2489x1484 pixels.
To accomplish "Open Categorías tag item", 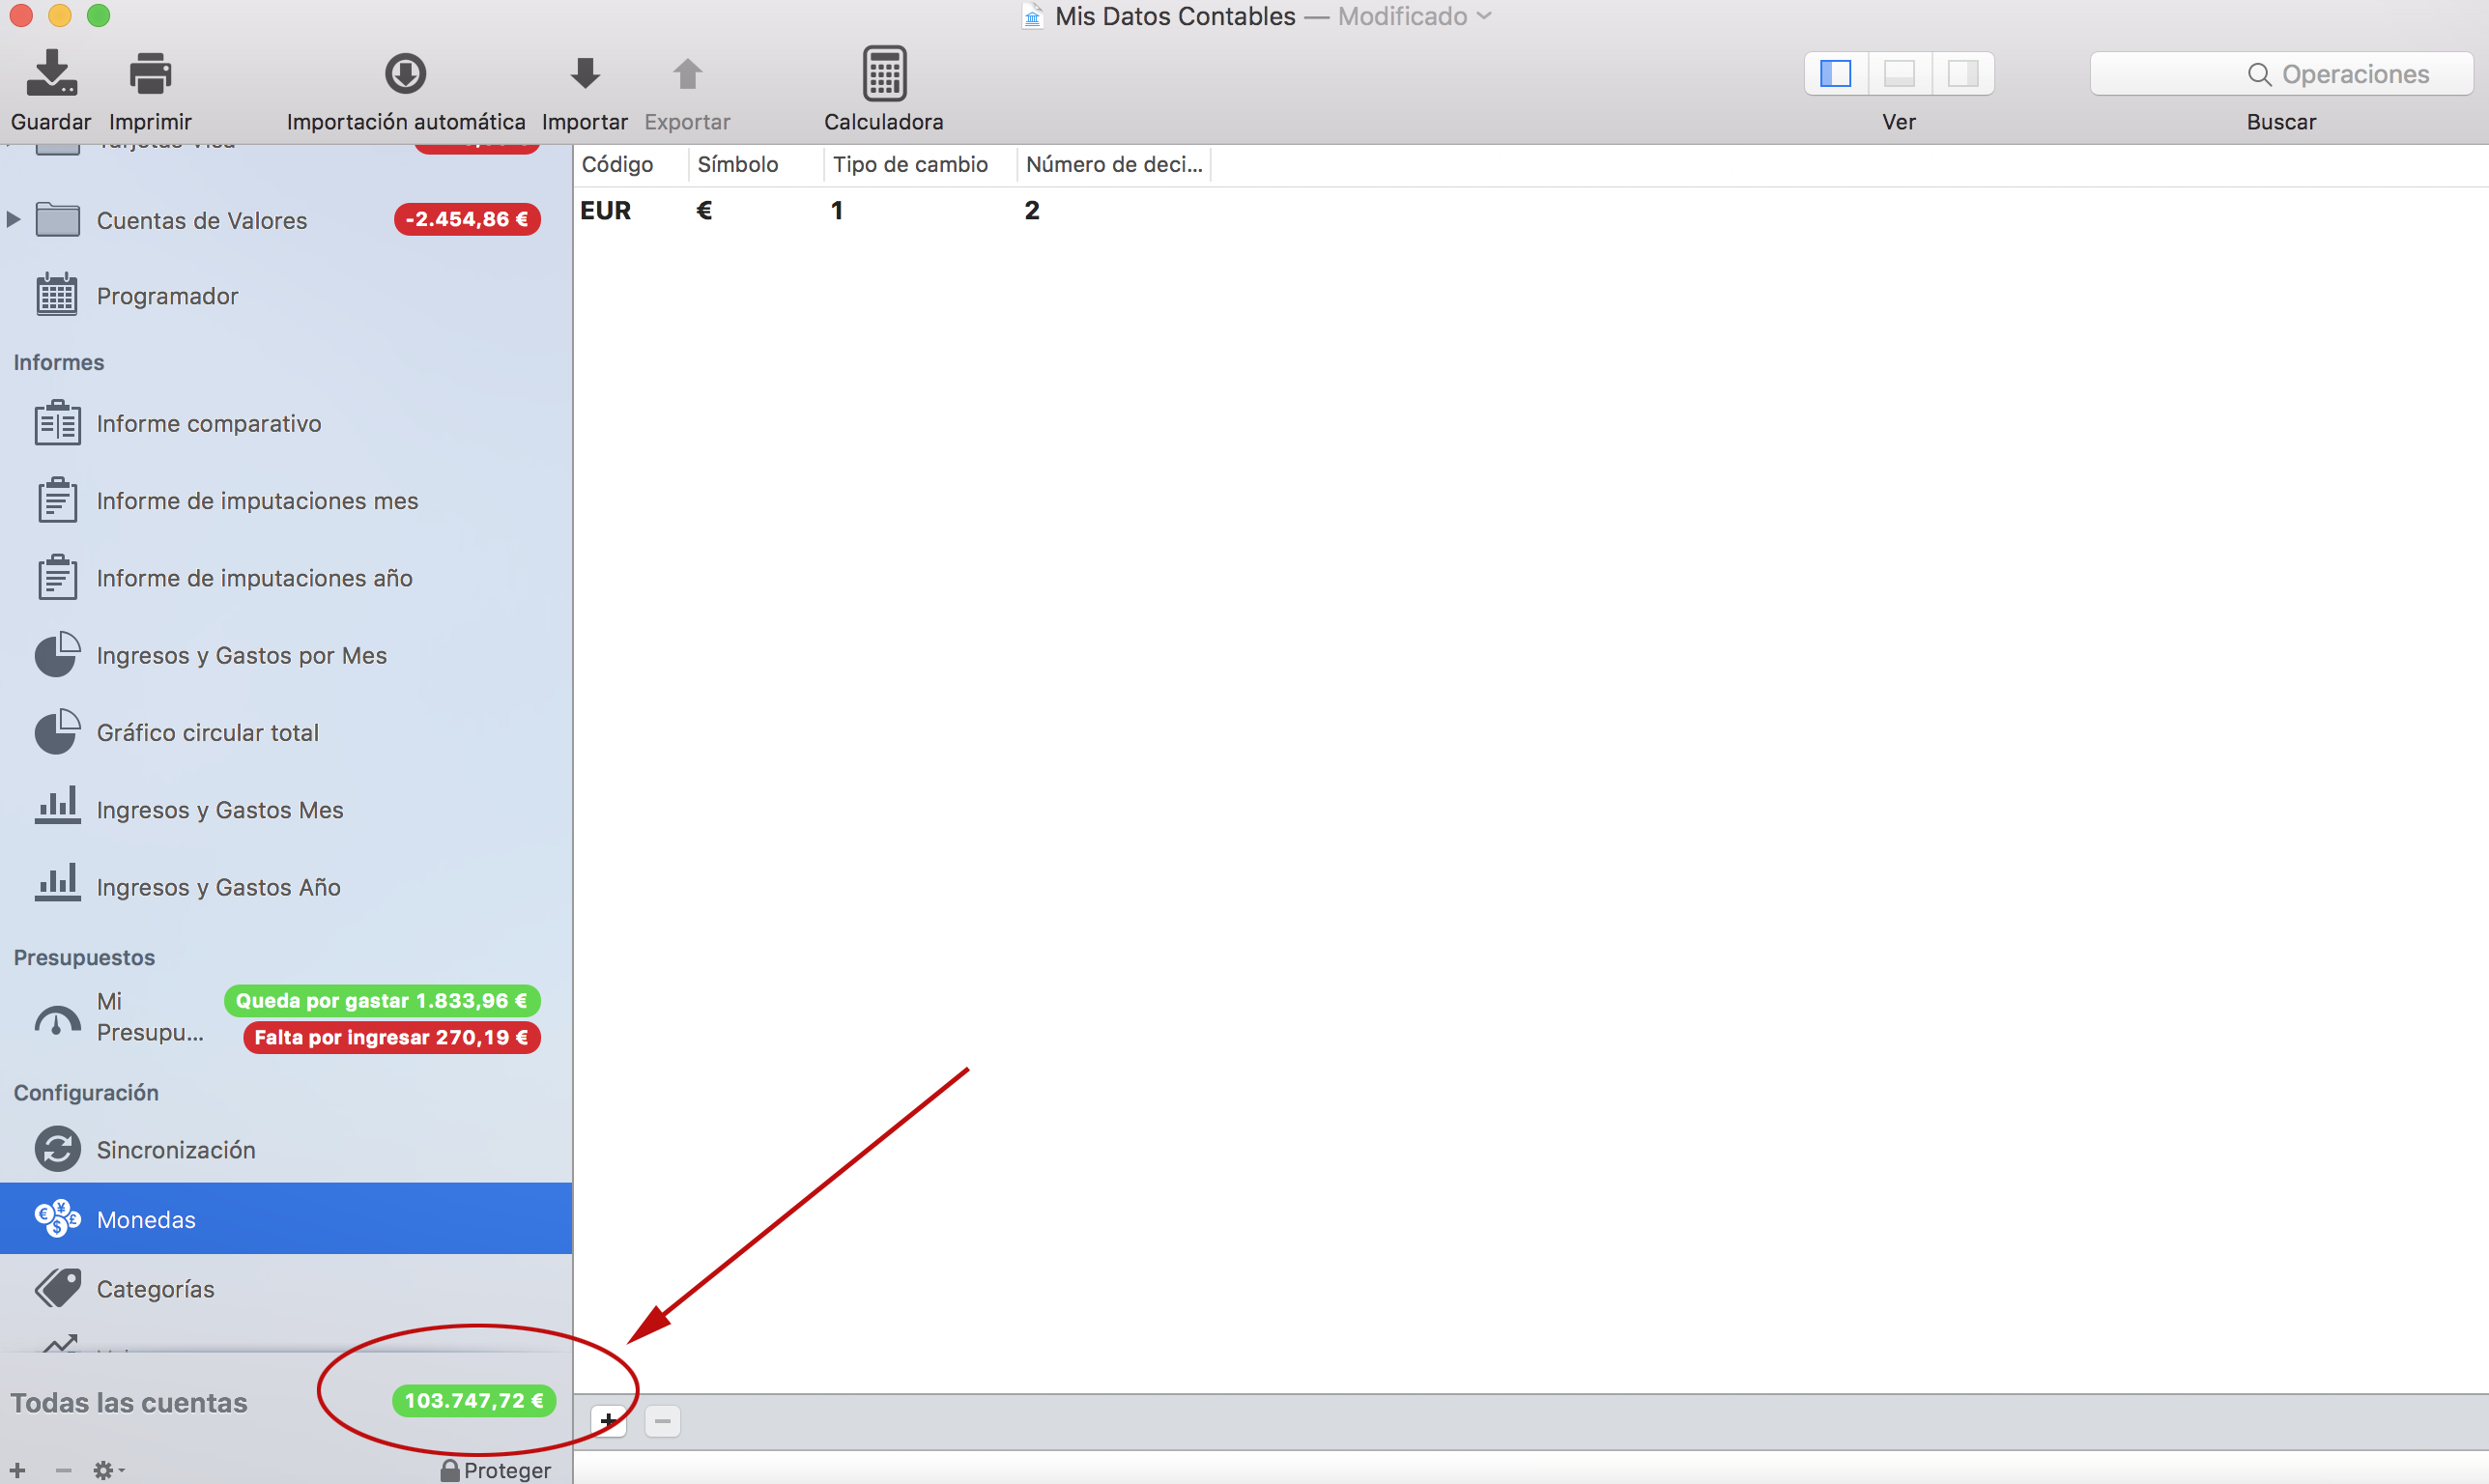I will click(x=155, y=1289).
